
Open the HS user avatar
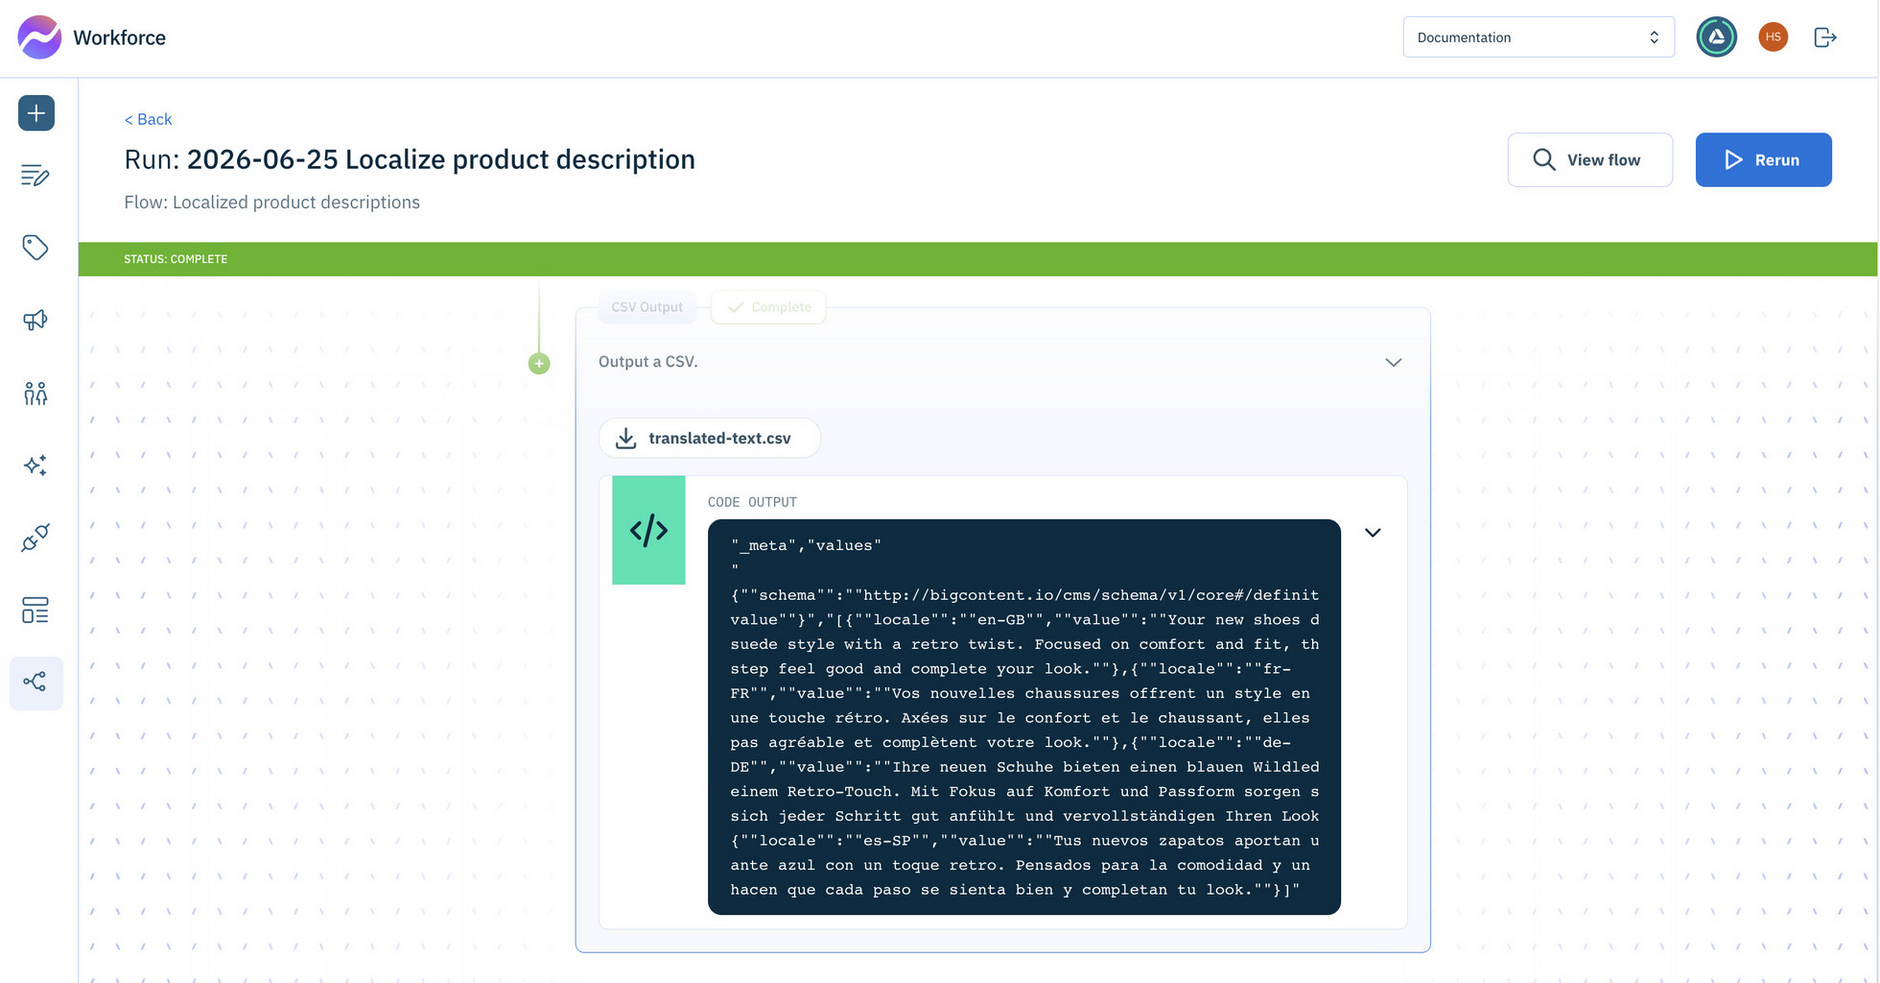pos(1773,37)
